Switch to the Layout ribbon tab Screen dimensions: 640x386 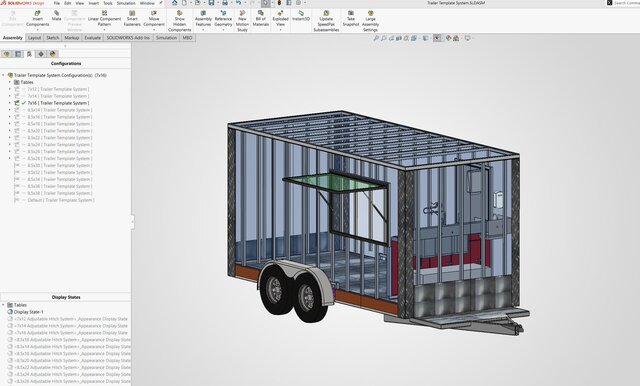point(34,38)
